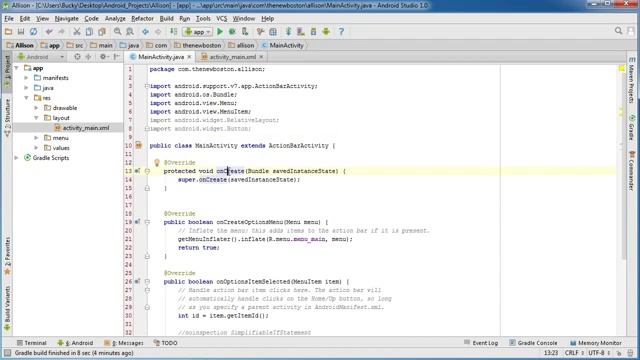Navigate back with the blue arrow
The image size is (640, 360).
tap(145, 31)
